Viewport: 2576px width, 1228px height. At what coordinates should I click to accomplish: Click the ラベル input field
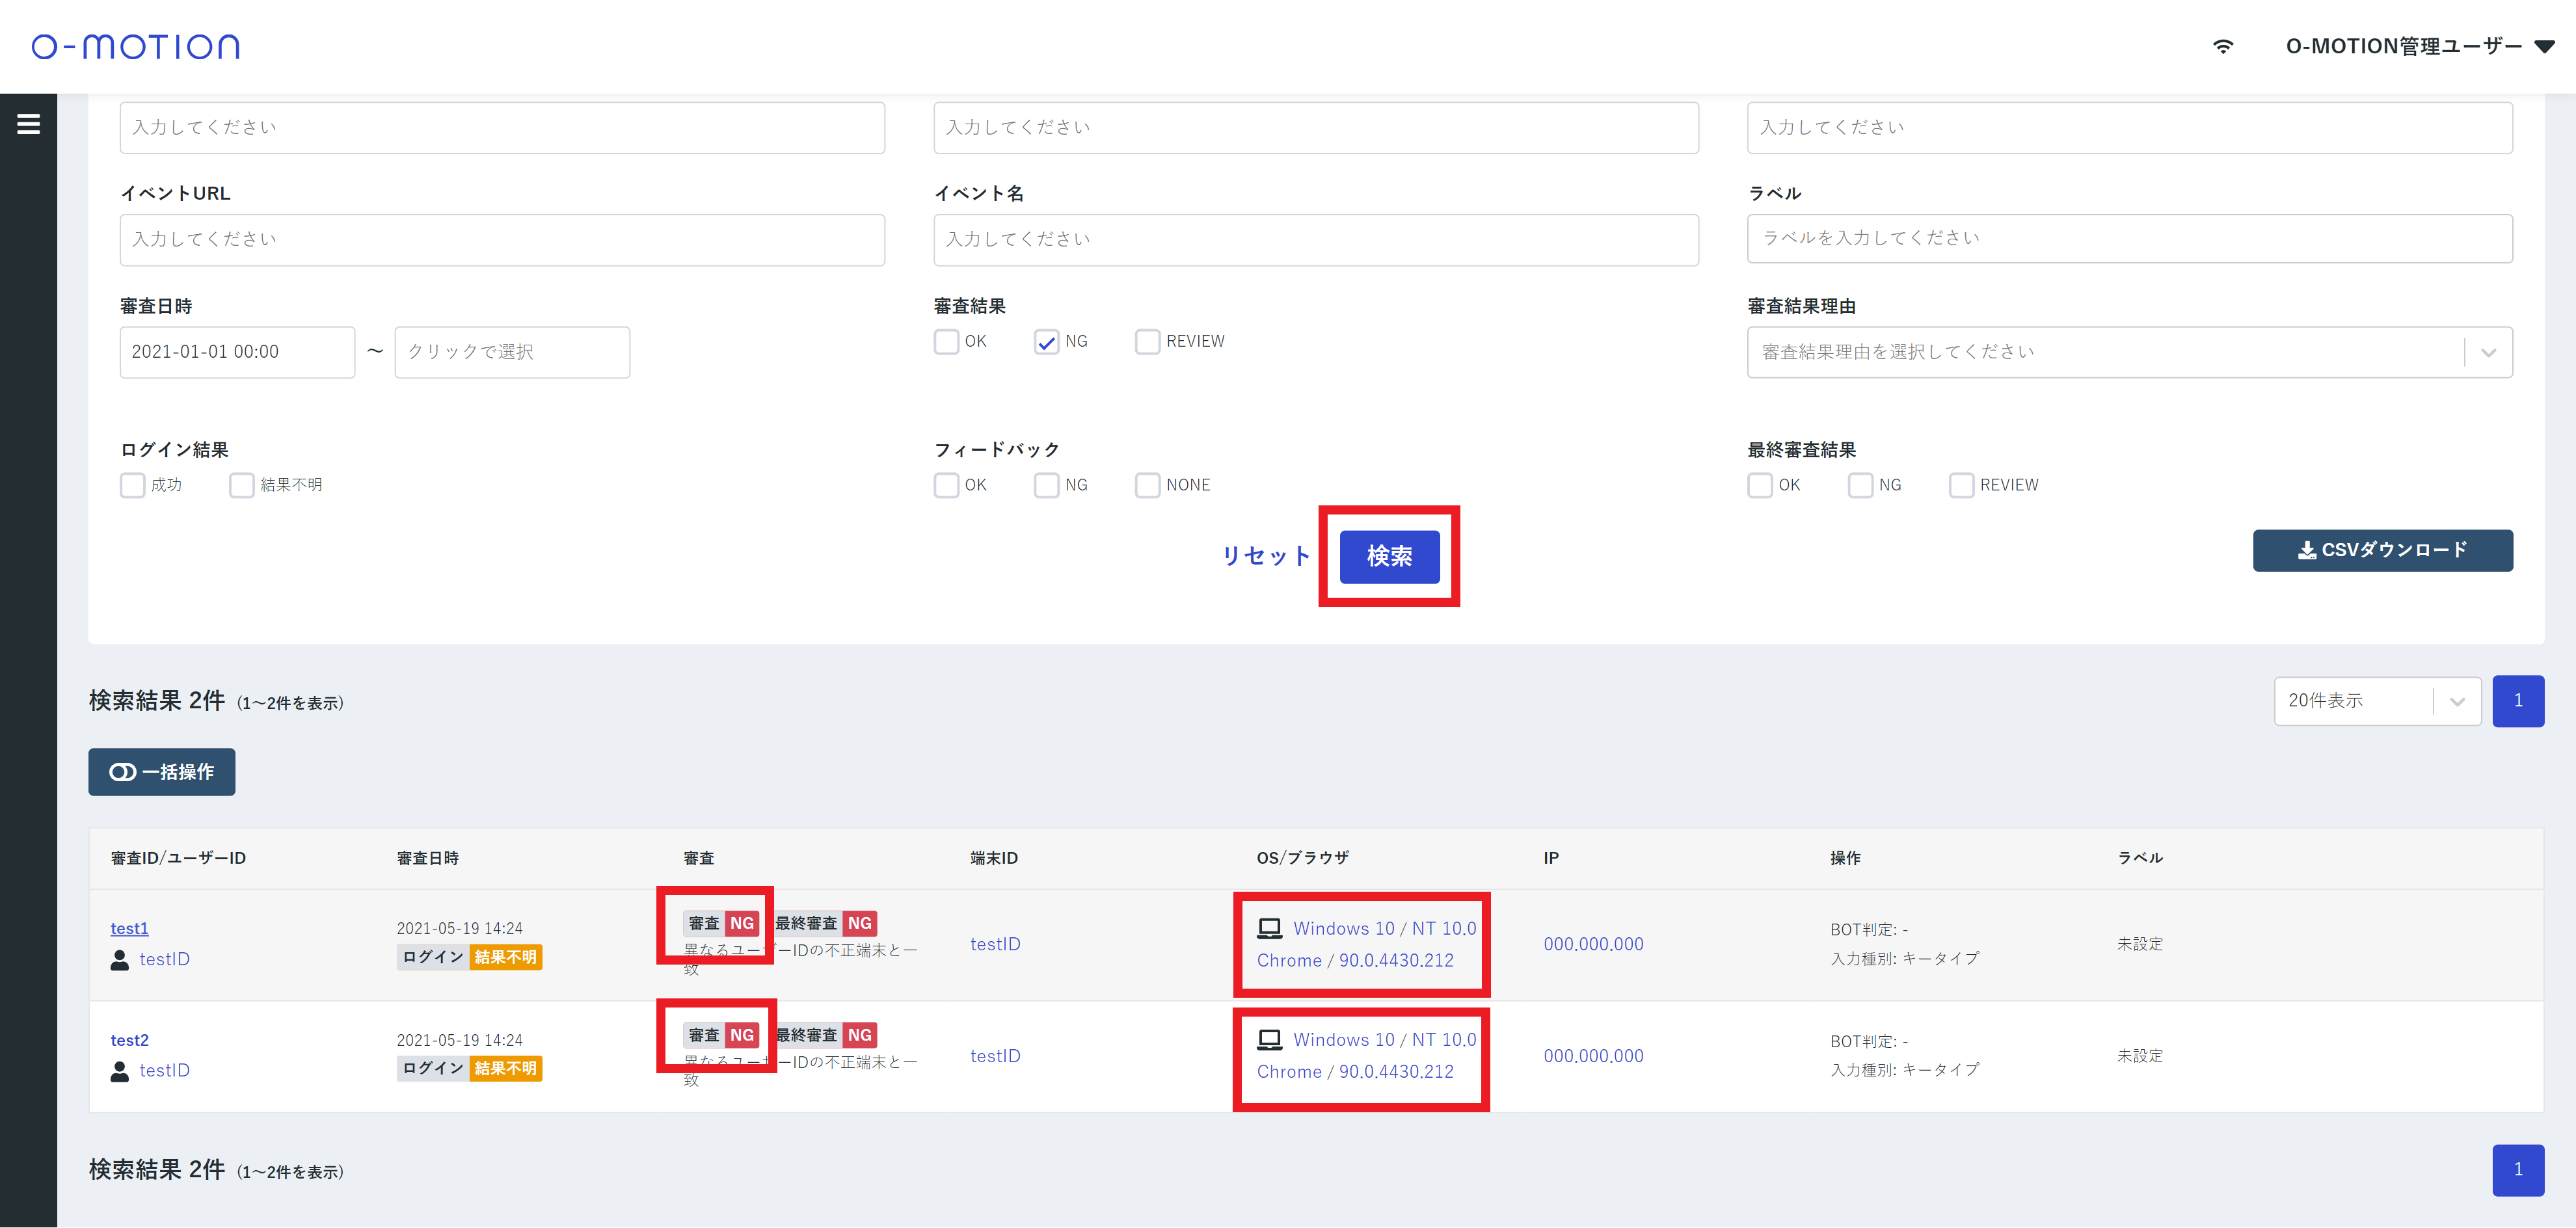(x=2128, y=238)
